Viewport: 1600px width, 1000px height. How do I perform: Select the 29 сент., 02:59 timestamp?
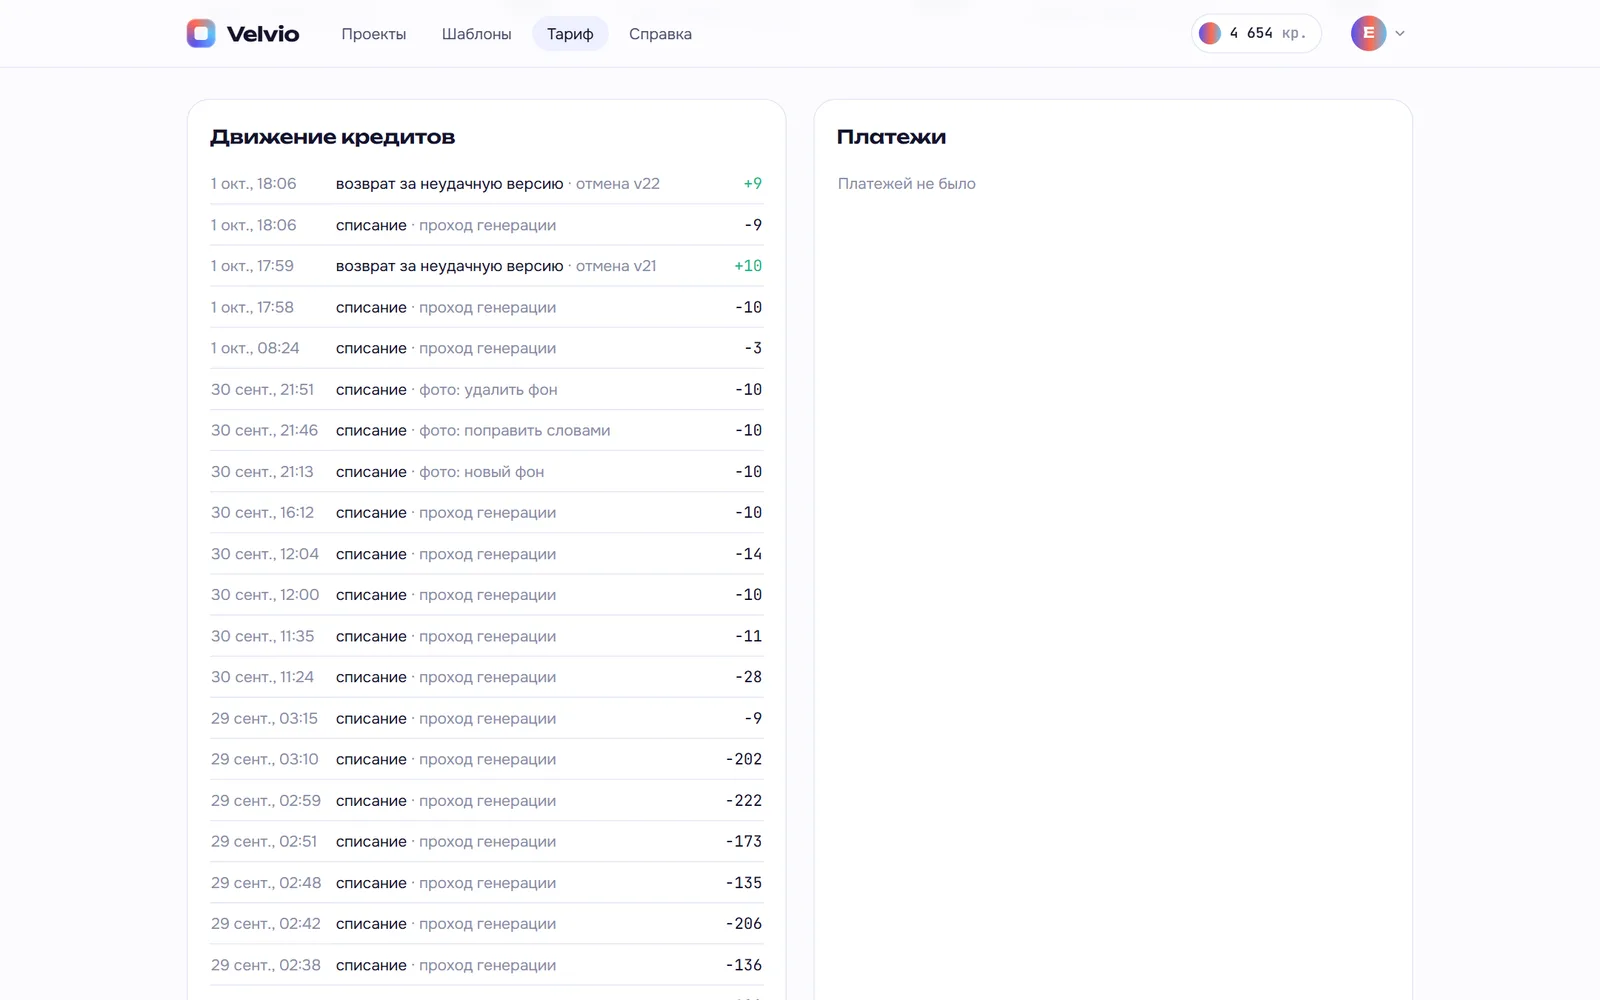[x=266, y=800]
